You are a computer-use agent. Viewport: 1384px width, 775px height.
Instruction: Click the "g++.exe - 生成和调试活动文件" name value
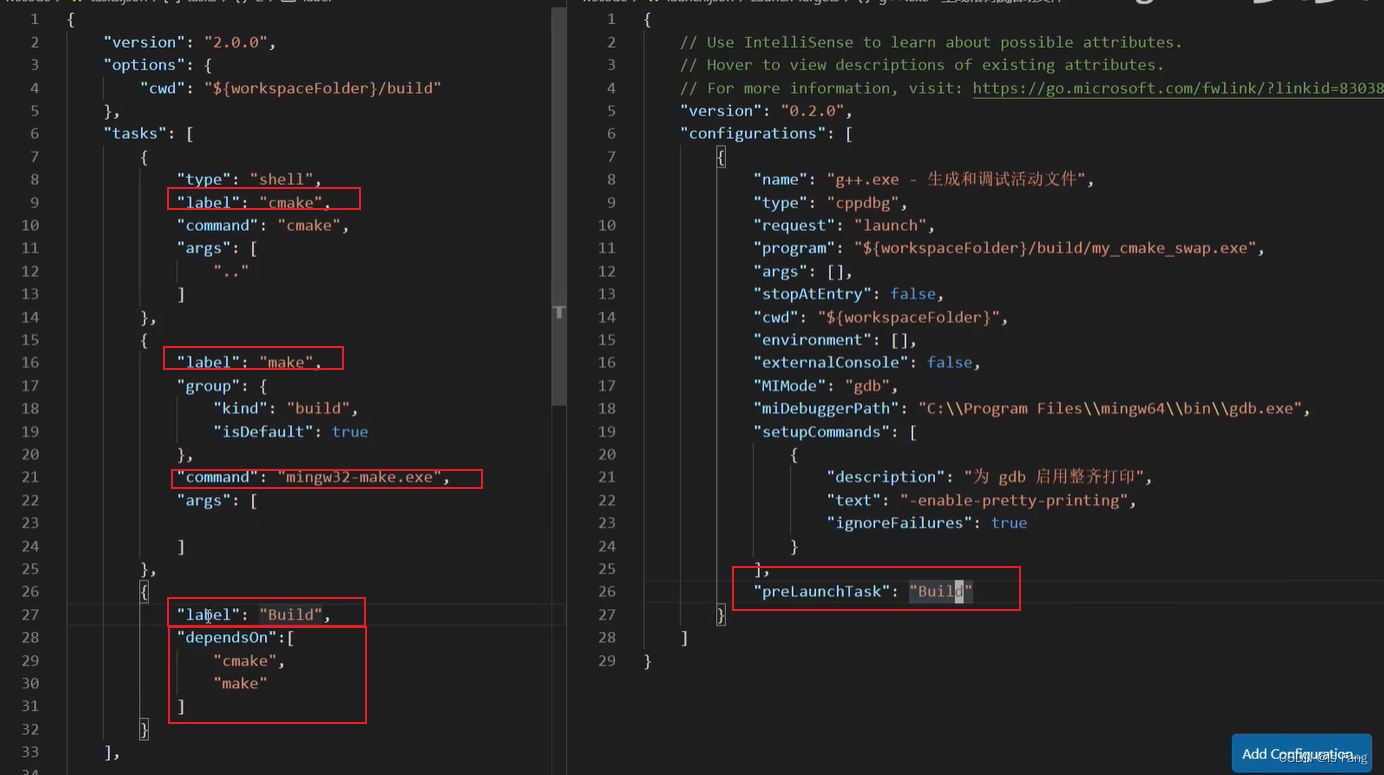pyautogui.click(x=955, y=180)
